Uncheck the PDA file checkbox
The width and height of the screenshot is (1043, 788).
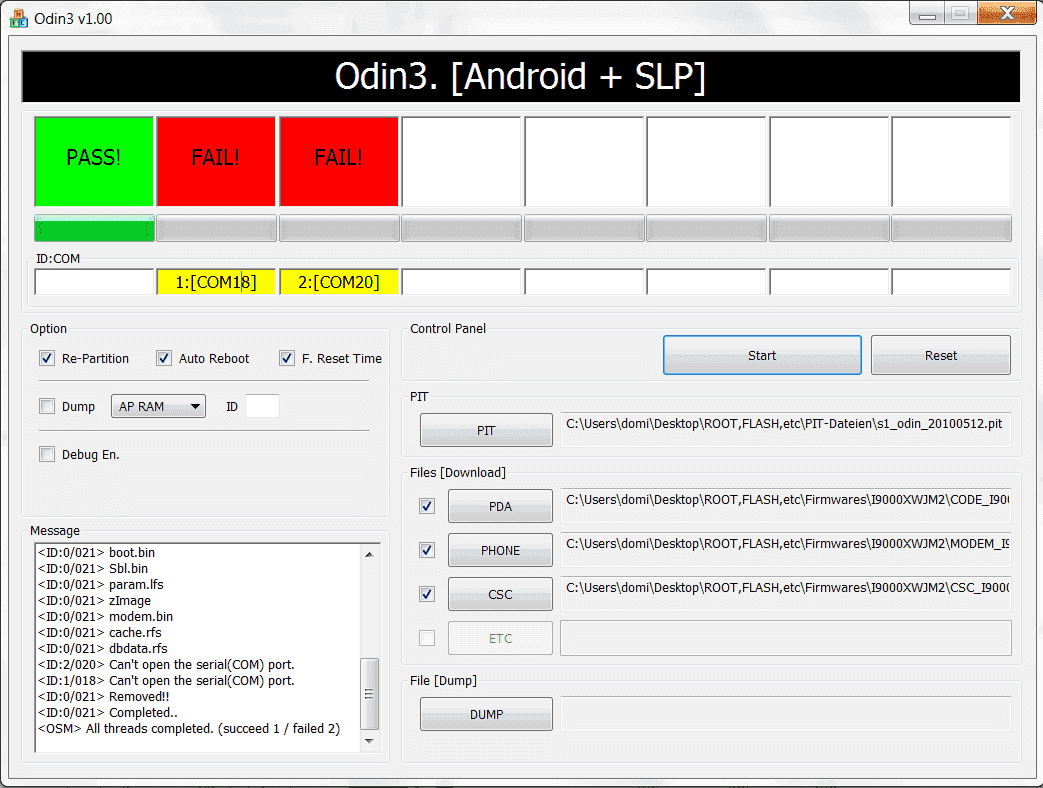pyautogui.click(x=427, y=506)
